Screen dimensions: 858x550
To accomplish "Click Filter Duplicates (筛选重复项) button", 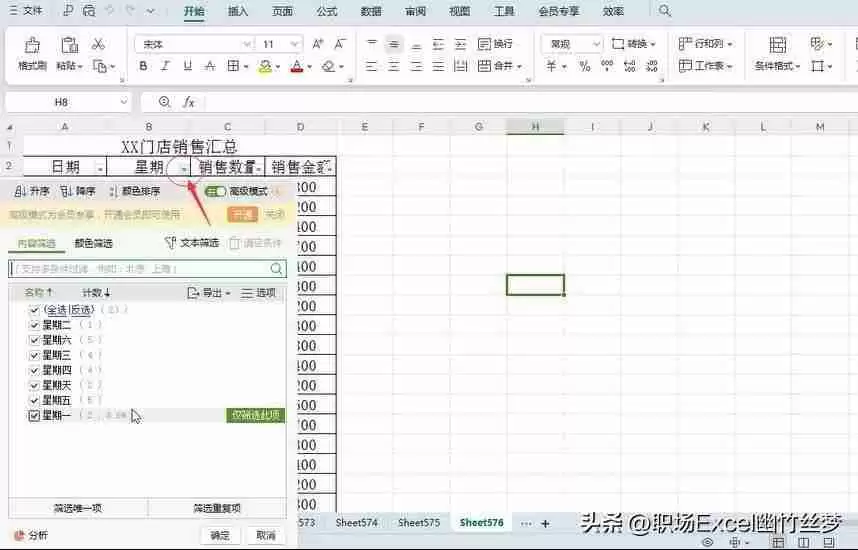I will [217, 508].
